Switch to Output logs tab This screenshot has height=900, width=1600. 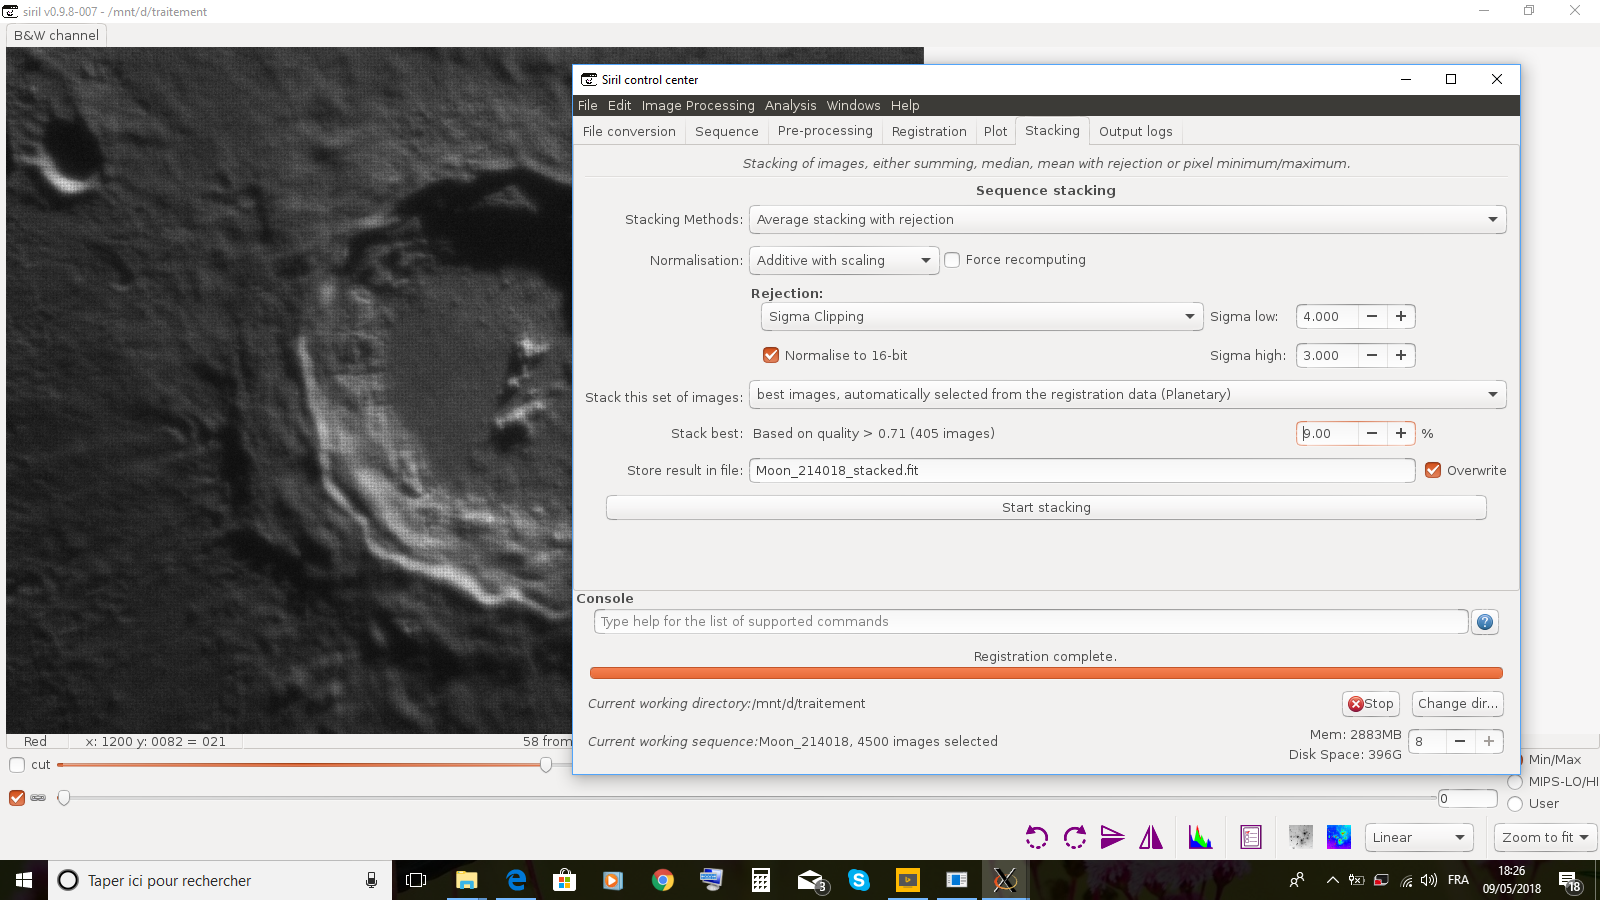point(1136,131)
